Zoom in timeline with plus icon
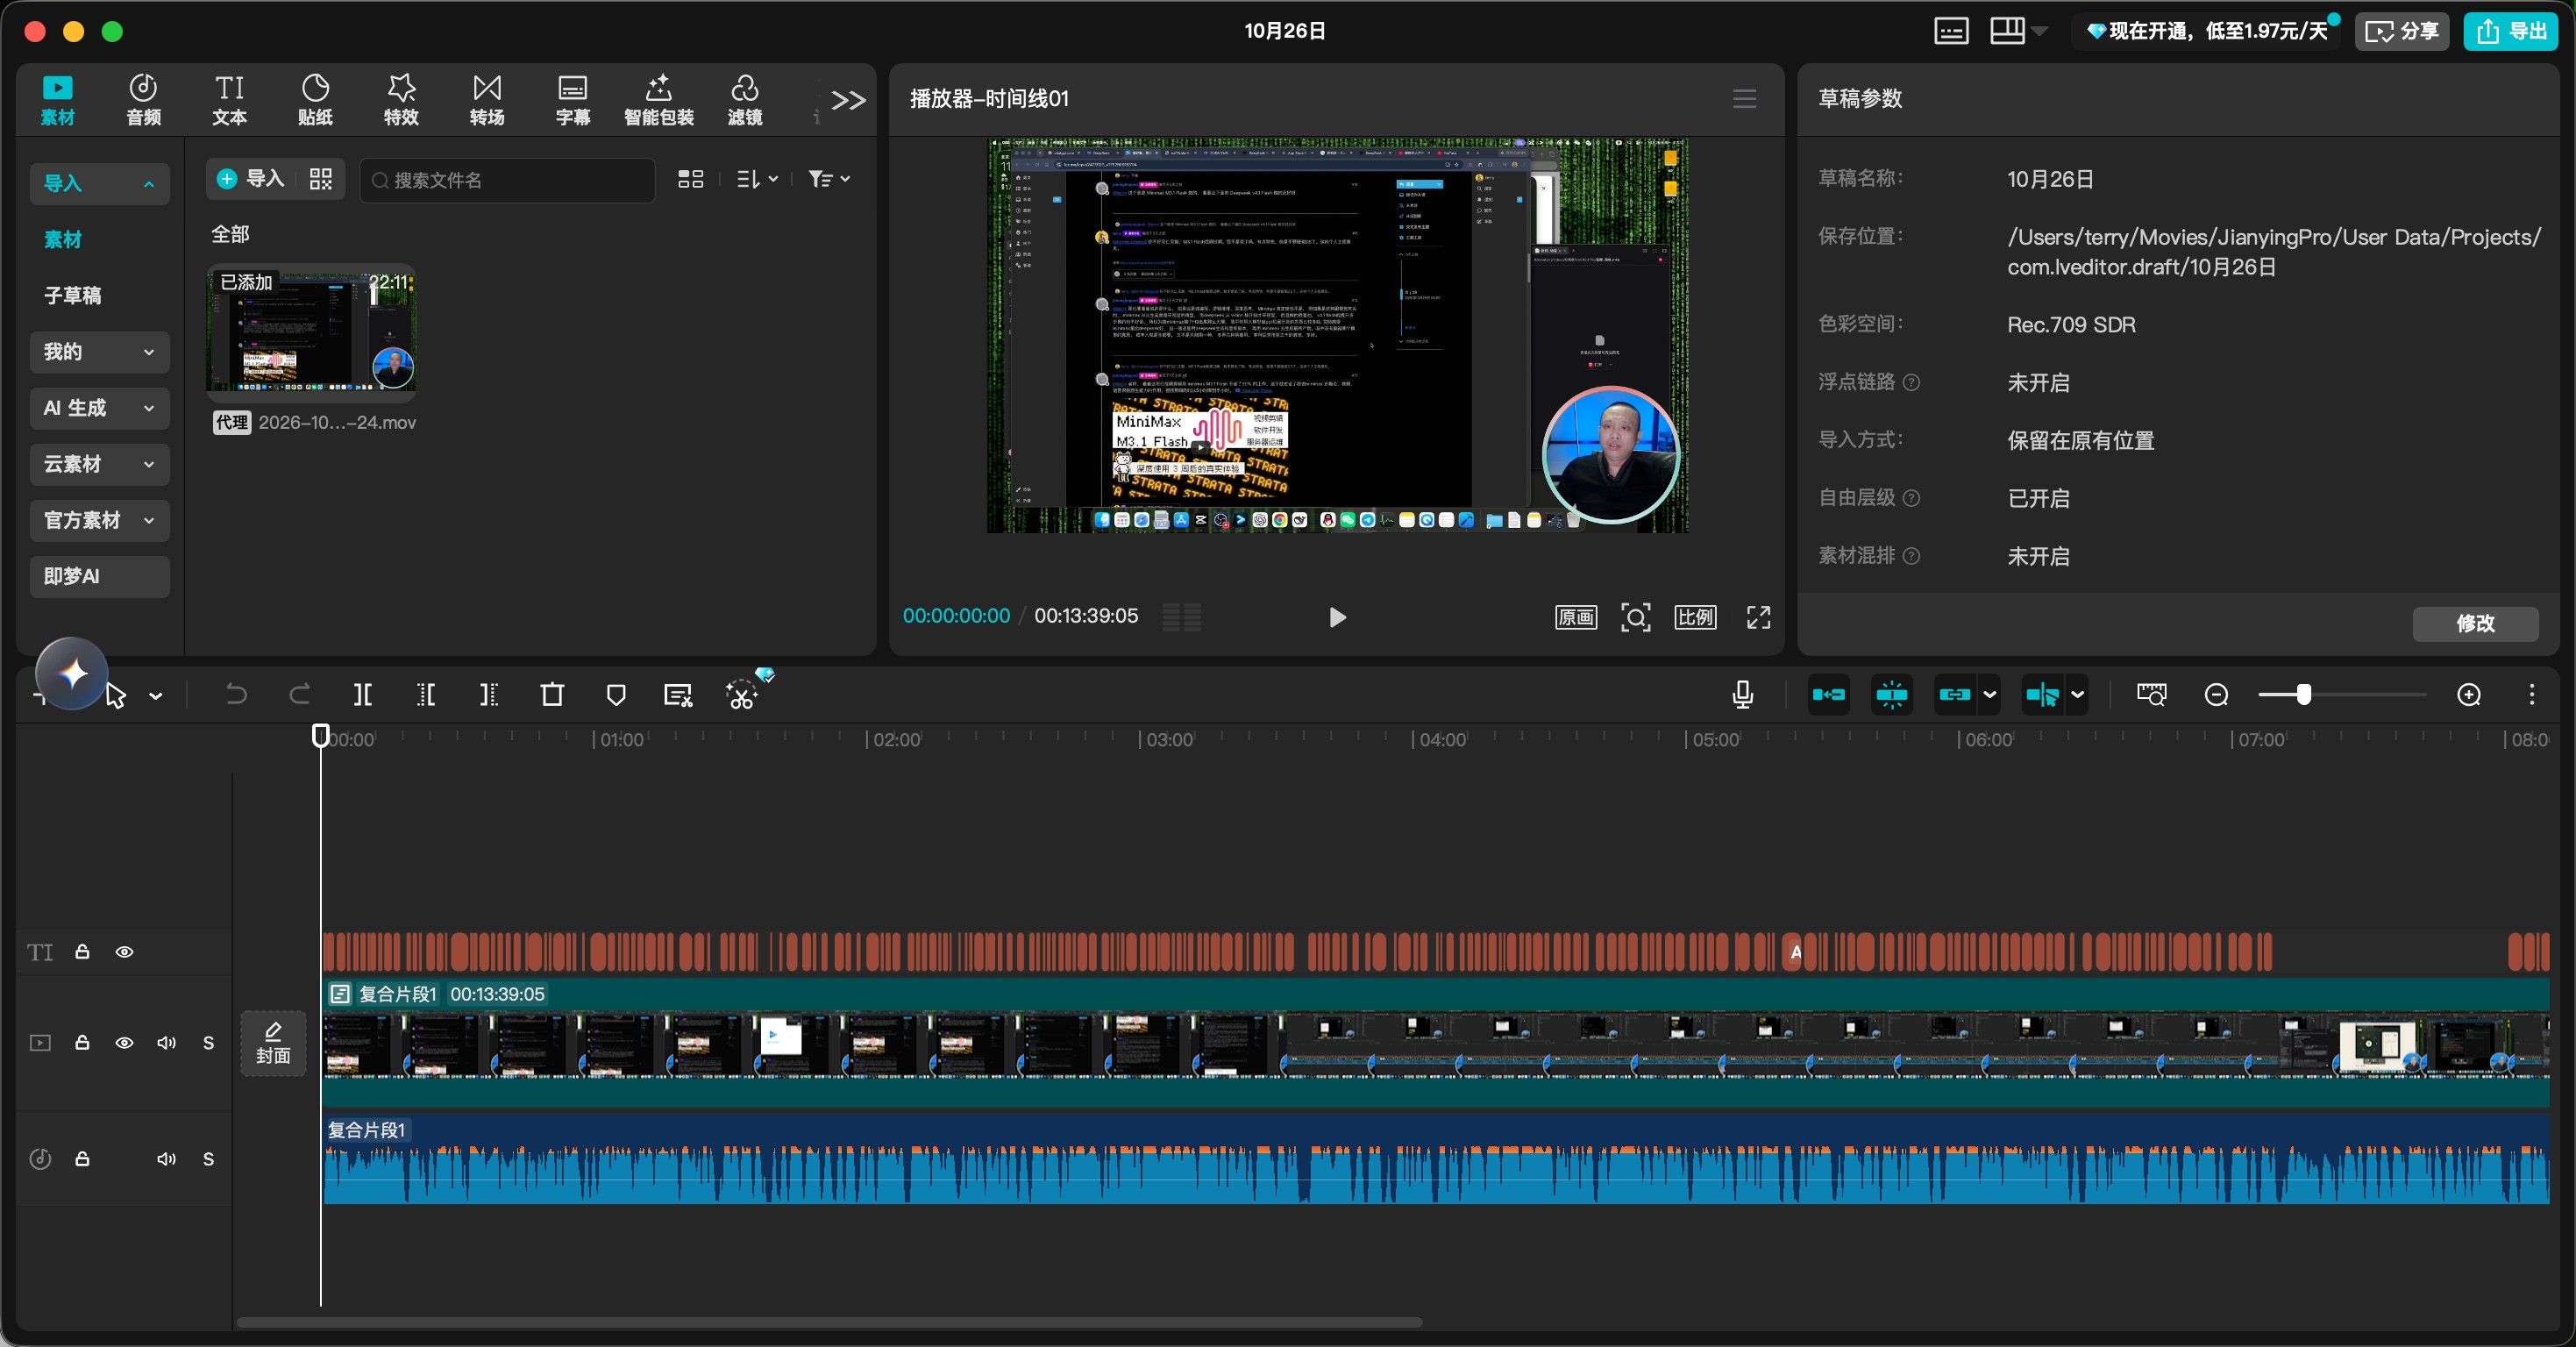This screenshot has width=2576, height=1347. pyautogui.click(x=2469, y=695)
